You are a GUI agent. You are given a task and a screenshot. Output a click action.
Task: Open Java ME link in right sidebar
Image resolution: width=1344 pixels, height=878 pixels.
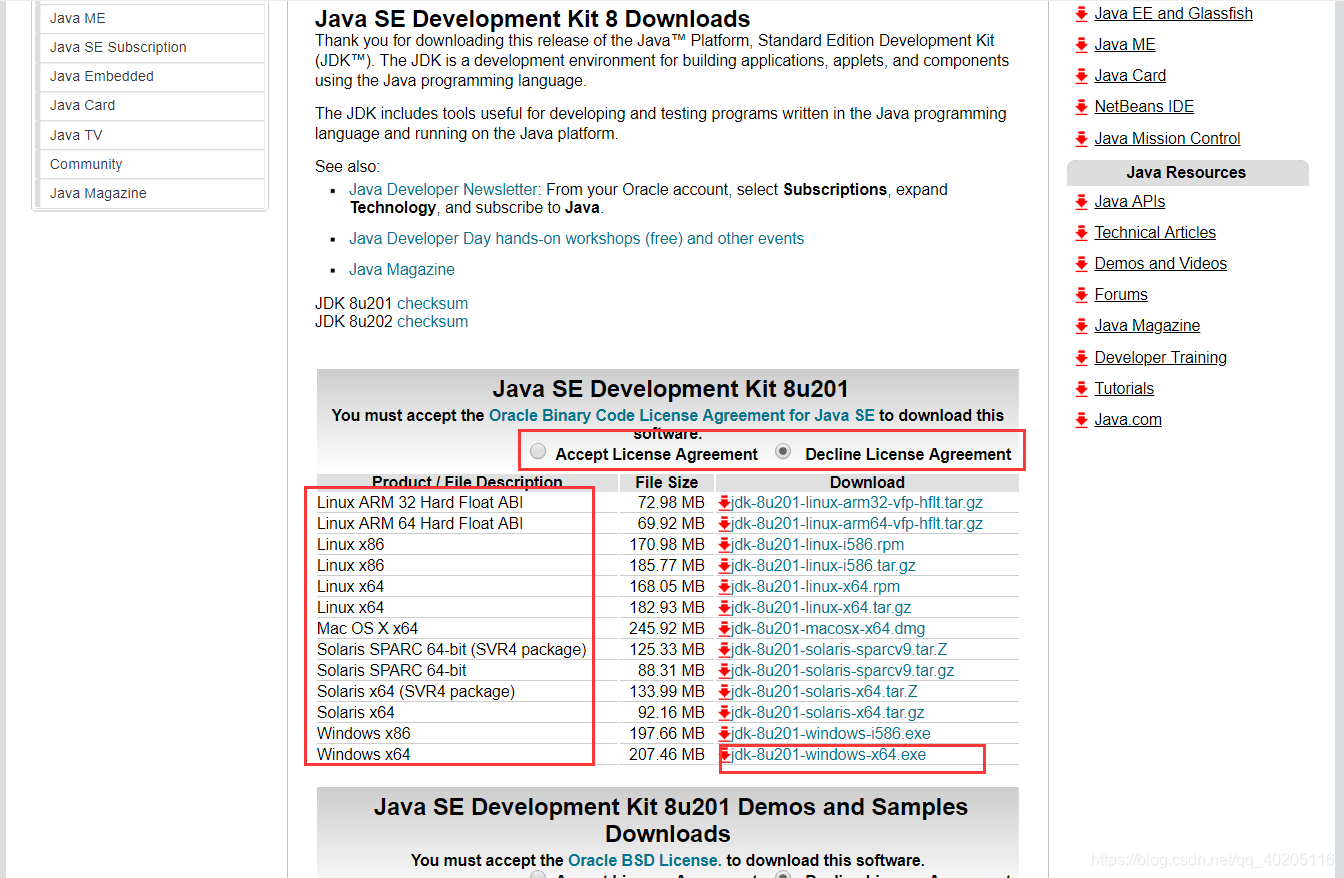(x=1125, y=45)
